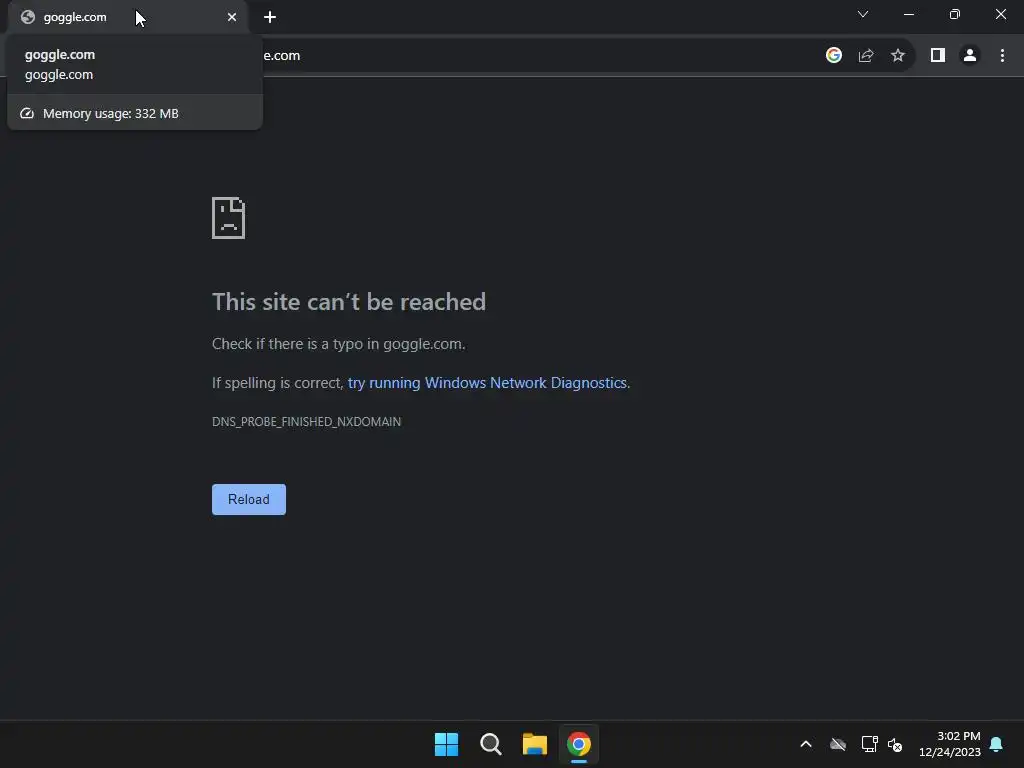Screen dimensions: 1024x768
Task: Restore down the Chrome window
Action: point(955,14)
